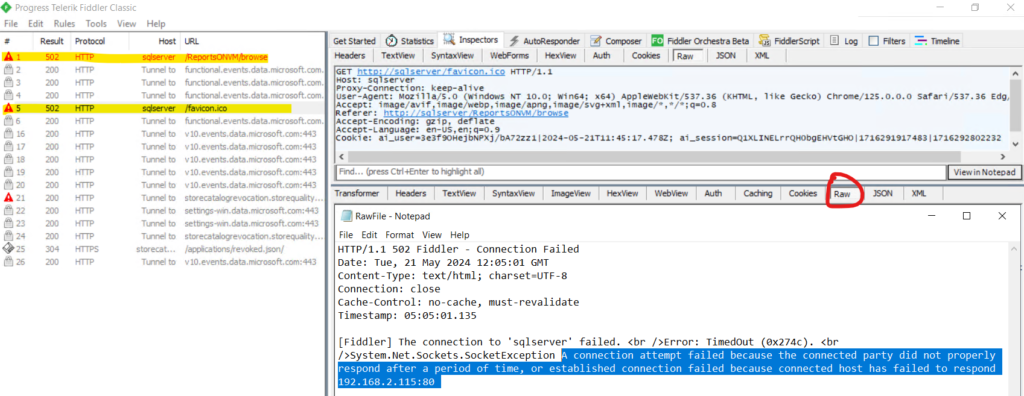The image size is (1024, 396).
Task: Minimize the RawFile Notepad window
Action: pyautogui.click(x=931, y=216)
